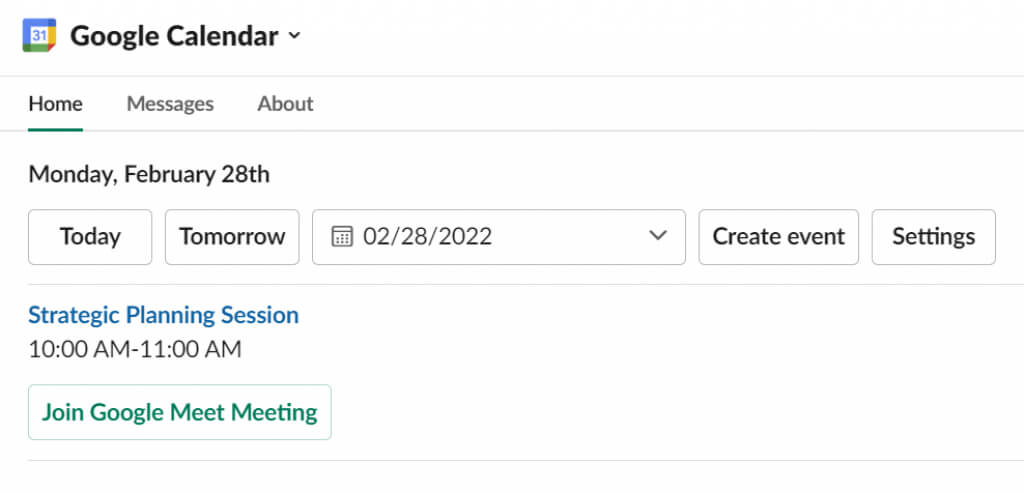Switch to the Home tab
Image resolution: width=1024 pixels, height=493 pixels.
click(55, 104)
